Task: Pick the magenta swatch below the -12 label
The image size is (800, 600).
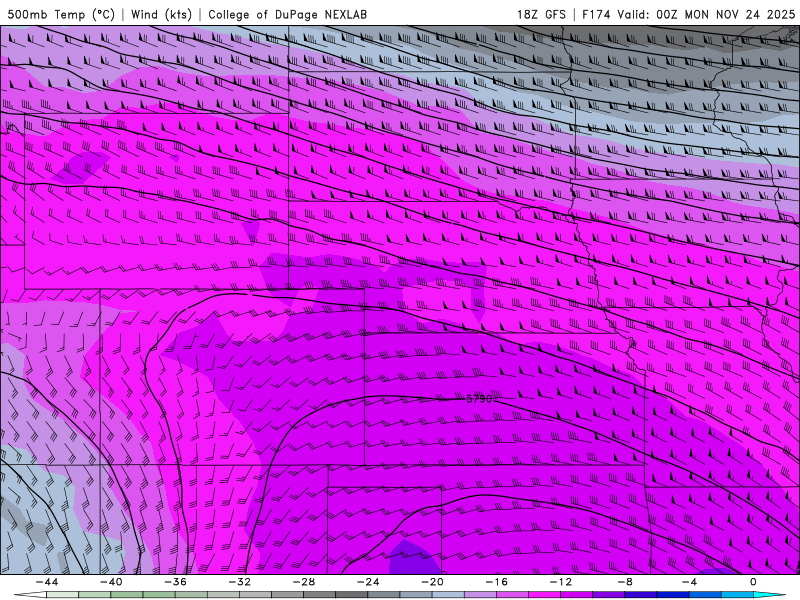Action: pyautogui.click(x=544, y=595)
